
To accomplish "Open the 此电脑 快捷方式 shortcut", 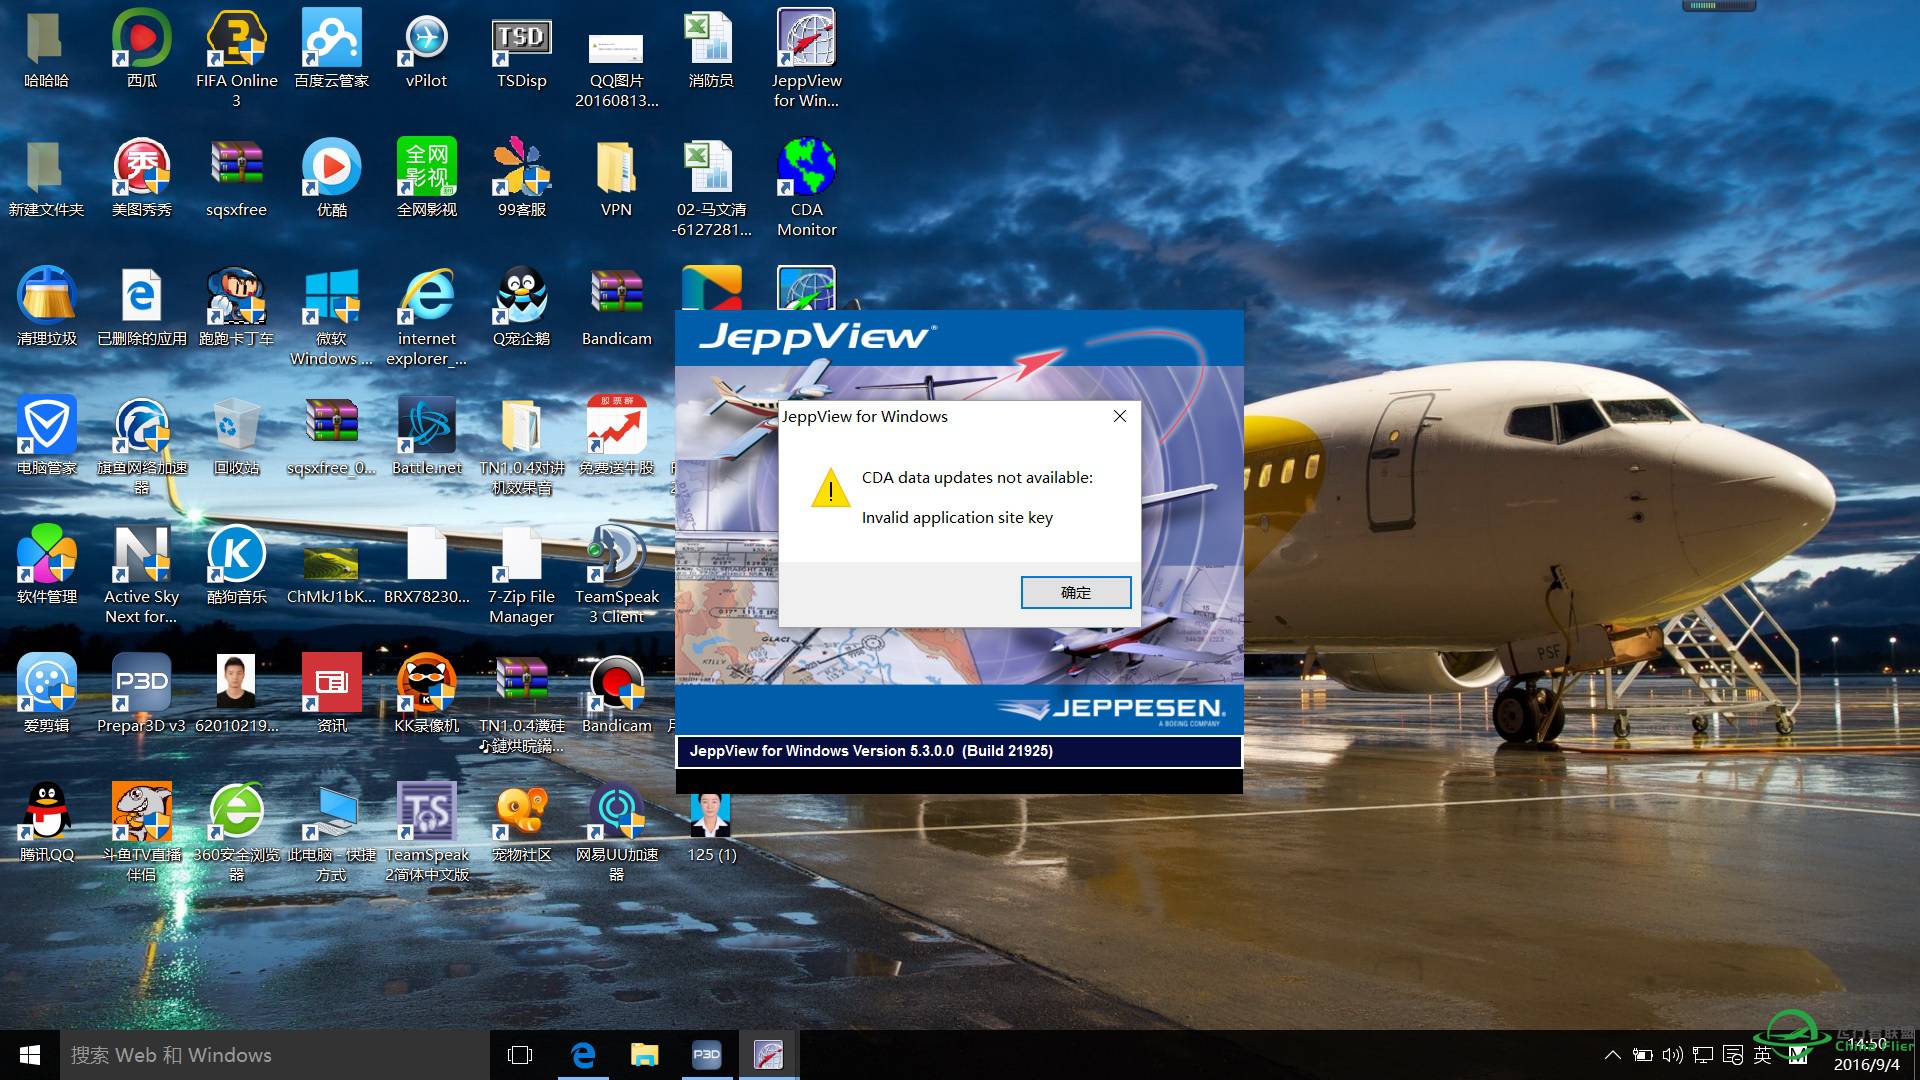I will (331, 832).
